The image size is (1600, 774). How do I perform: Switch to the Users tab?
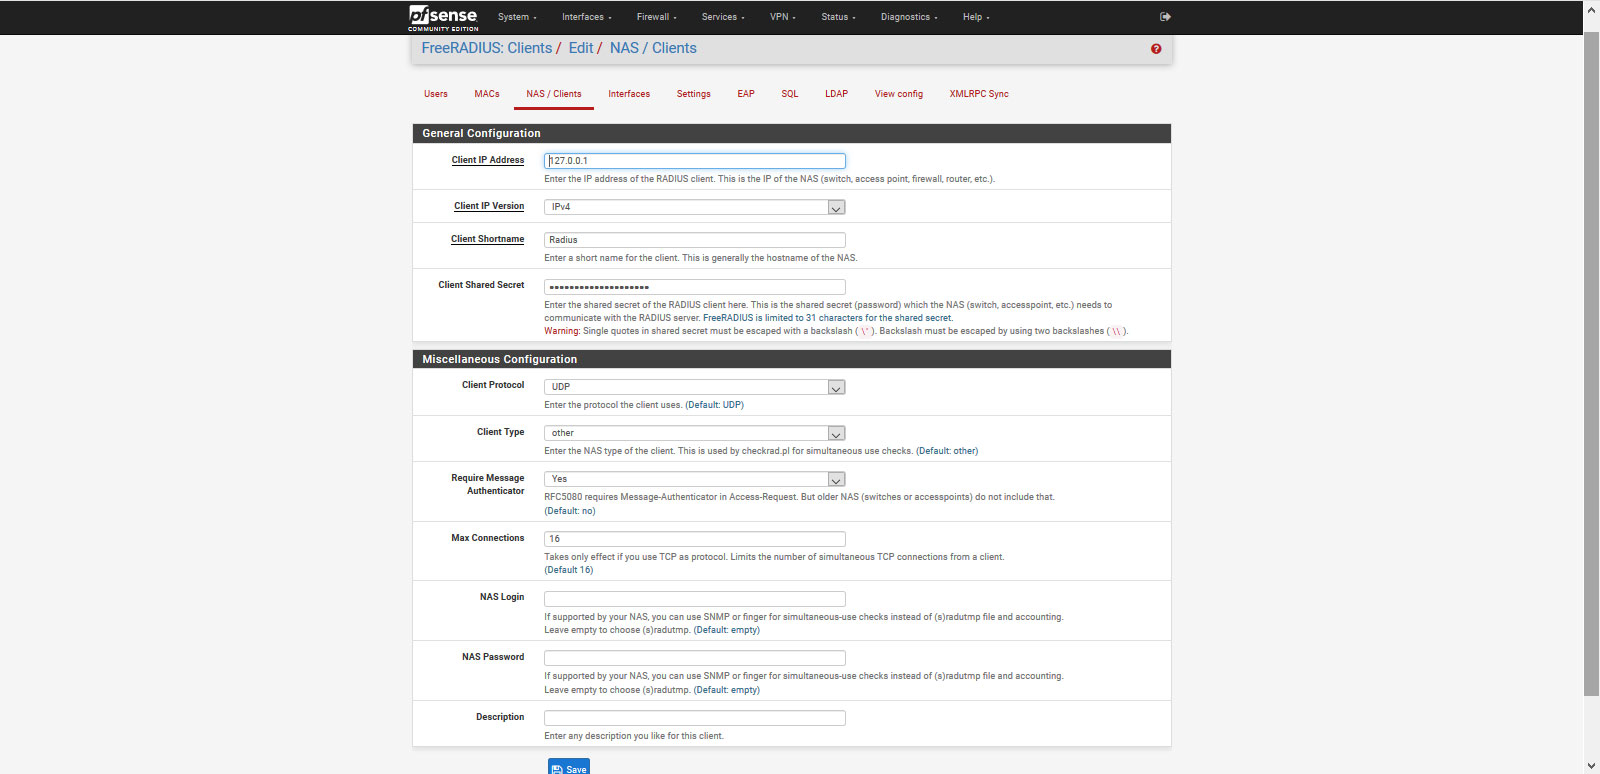(x=436, y=94)
